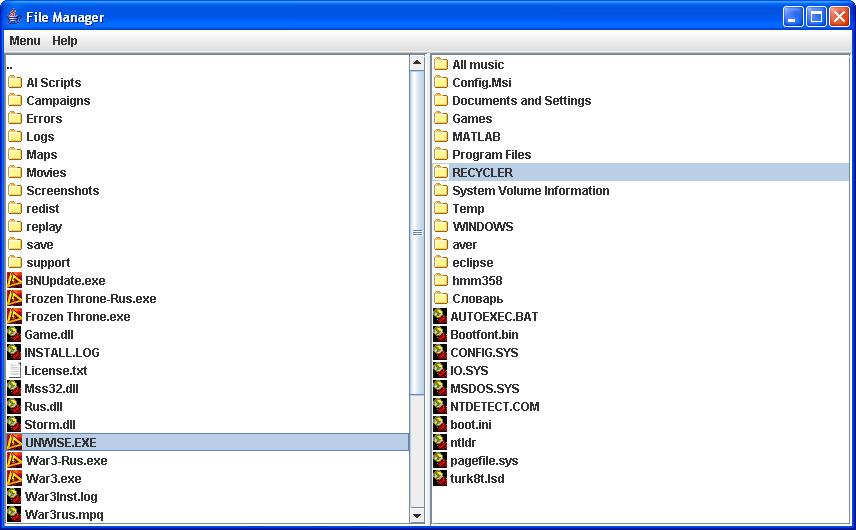The height and width of the screenshot is (530, 856).
Task: Go to parent directory via the '..' entry
Action: (9, 66)
